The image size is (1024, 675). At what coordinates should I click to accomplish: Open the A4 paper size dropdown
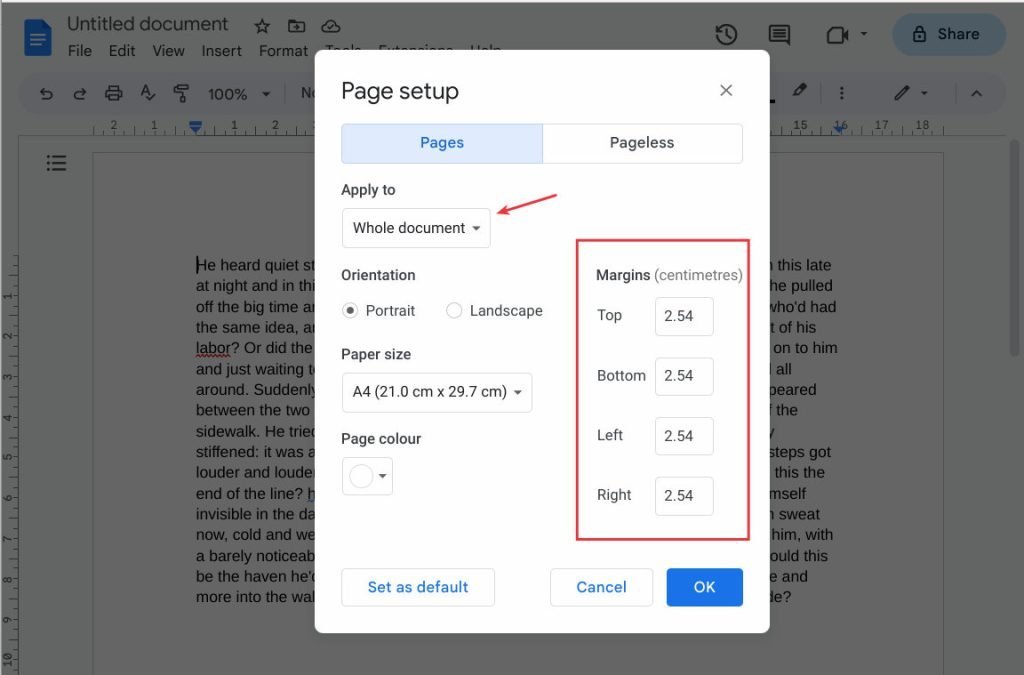pyautogui.click(x=437, y=392)
